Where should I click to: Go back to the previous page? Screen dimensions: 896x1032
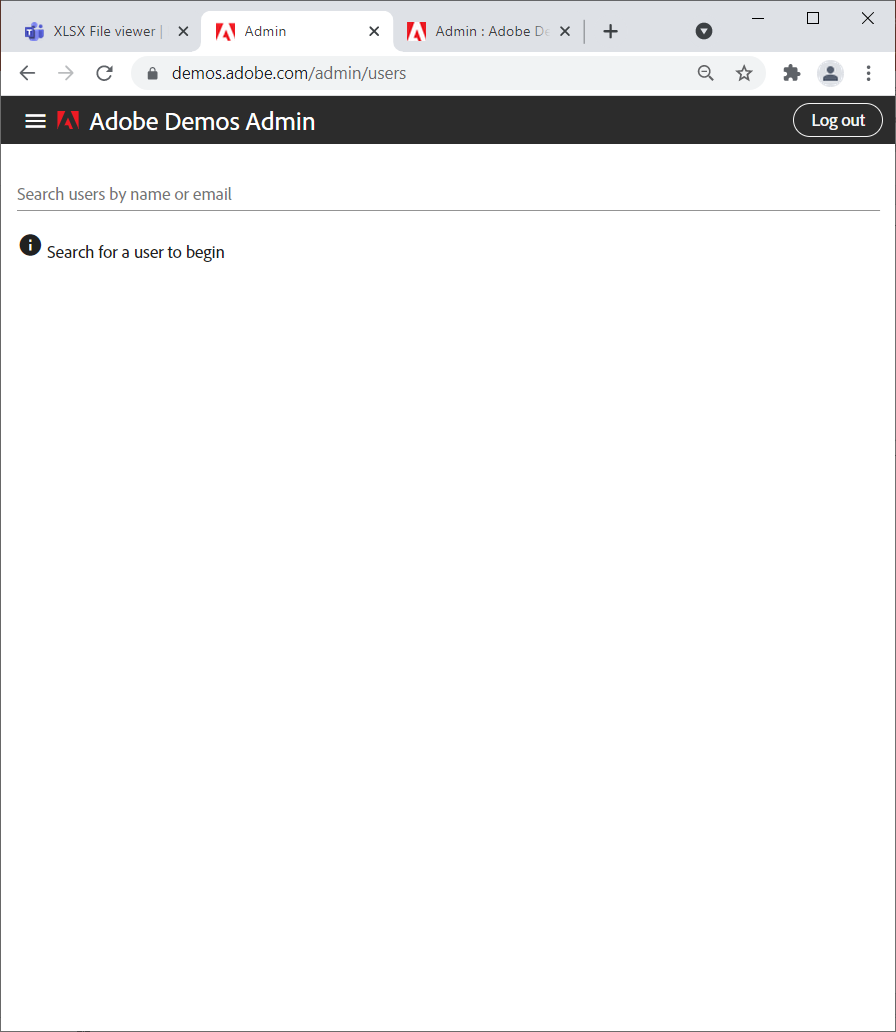28,73
